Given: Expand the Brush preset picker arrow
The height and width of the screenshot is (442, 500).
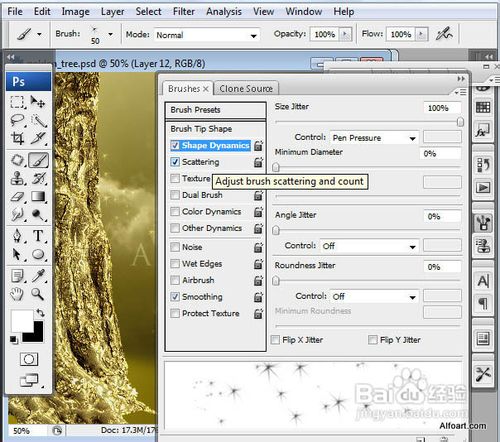Looking at the screenshot, I should click(x=110, y=34).
